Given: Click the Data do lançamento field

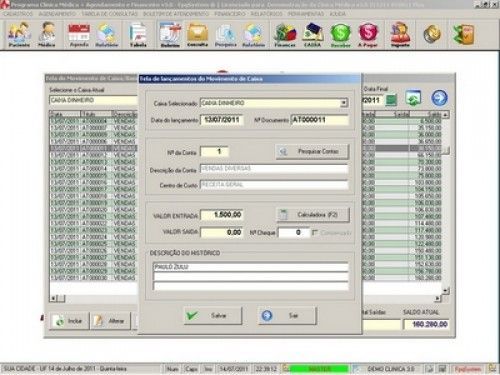Looking at the screenshot, I should [x=222, y=120].
